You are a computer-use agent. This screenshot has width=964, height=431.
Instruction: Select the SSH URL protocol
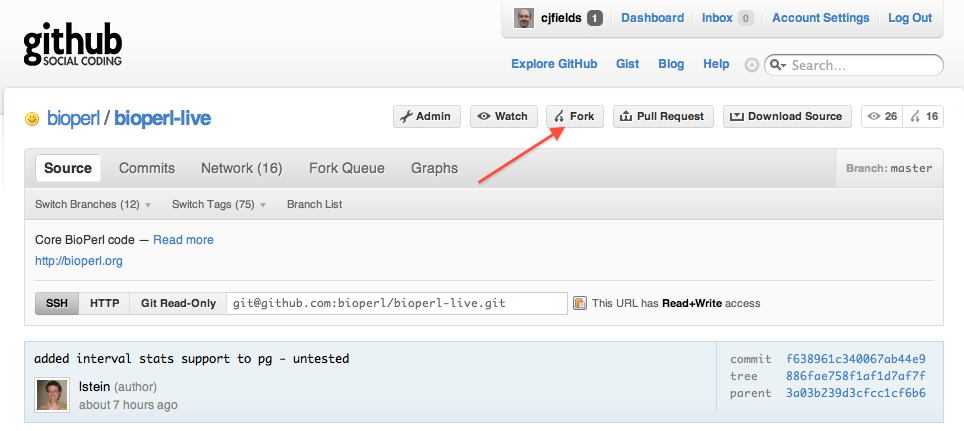[57, 303]
